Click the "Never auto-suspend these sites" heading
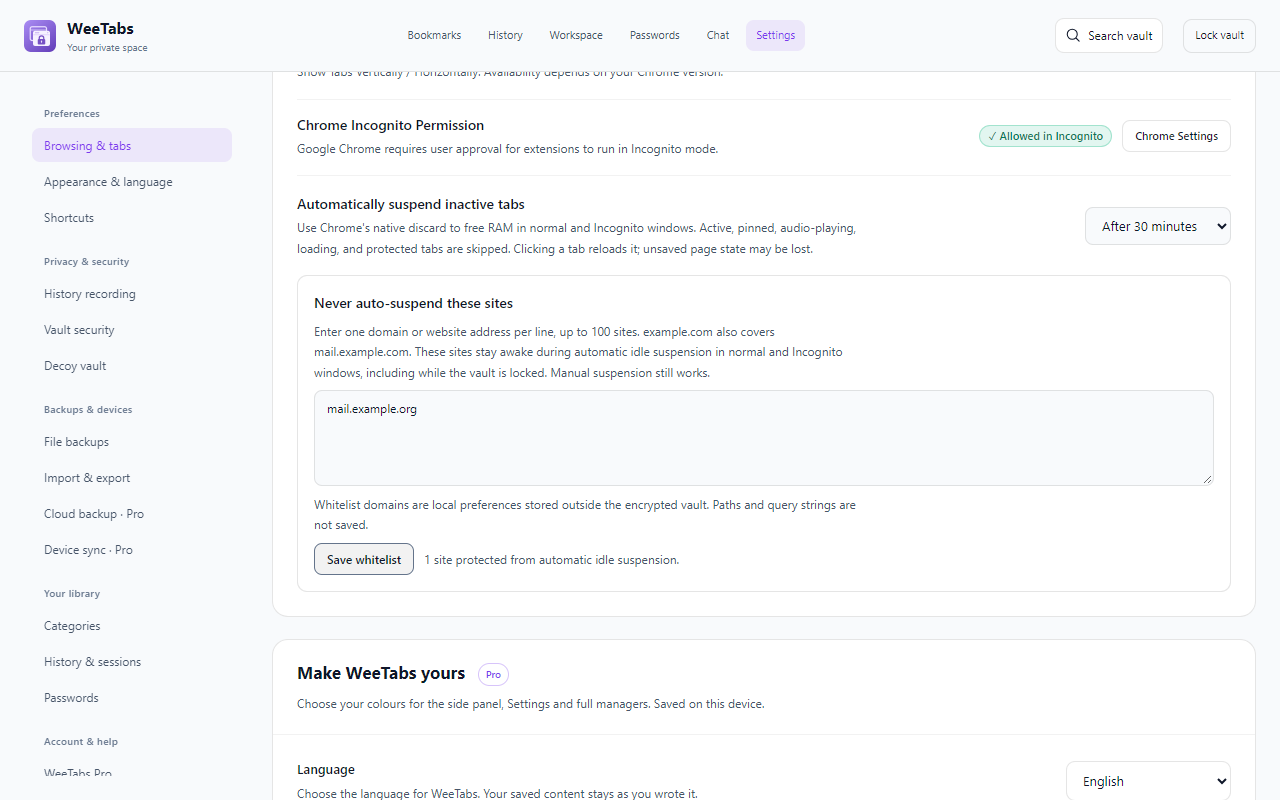This screenshot has height=800, width=1280. 413,303
